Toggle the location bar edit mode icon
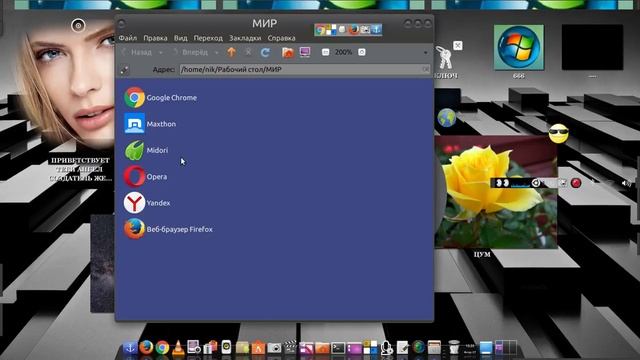The width and height of the screenshot is (640, 360). (124, 70)
